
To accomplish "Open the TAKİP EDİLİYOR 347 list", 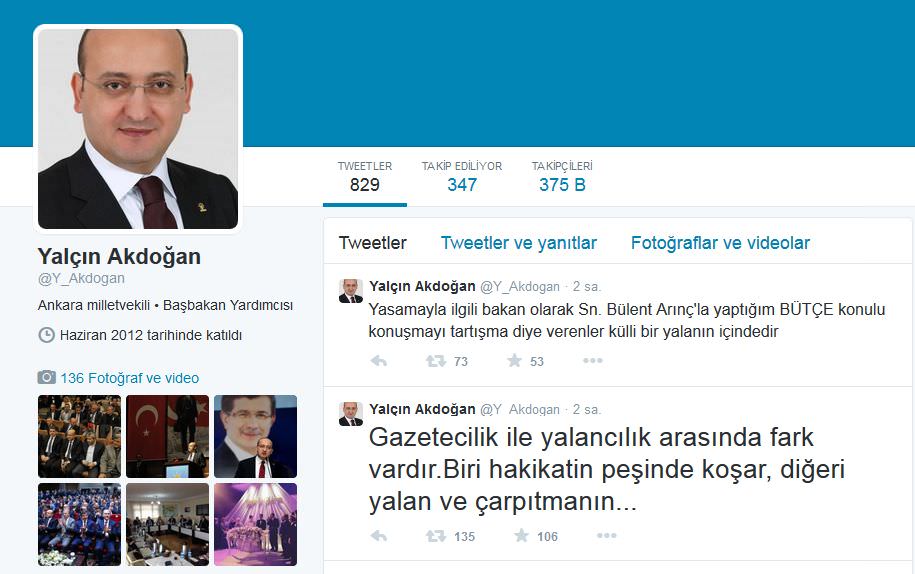I will click(x=462, y=177).
